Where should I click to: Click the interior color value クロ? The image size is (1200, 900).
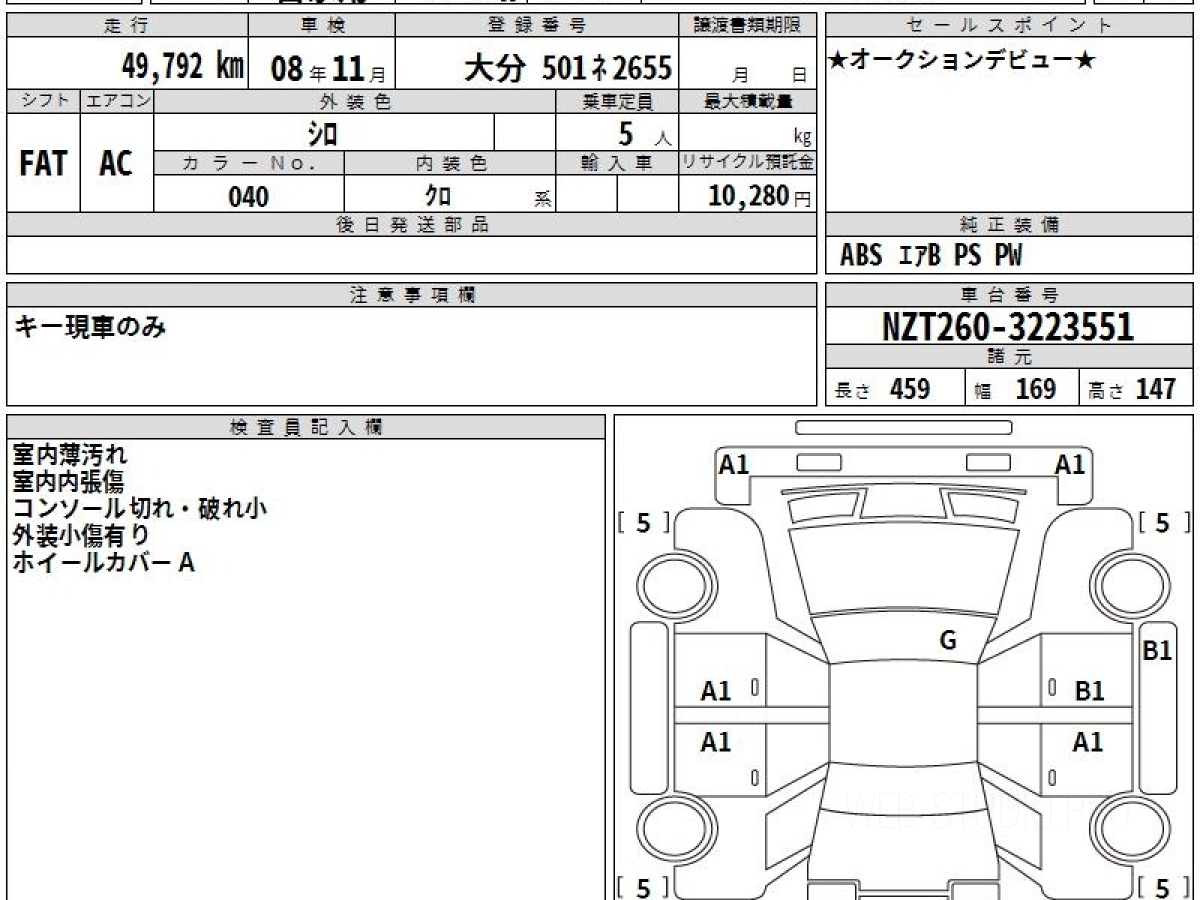[x=438, y=195]
